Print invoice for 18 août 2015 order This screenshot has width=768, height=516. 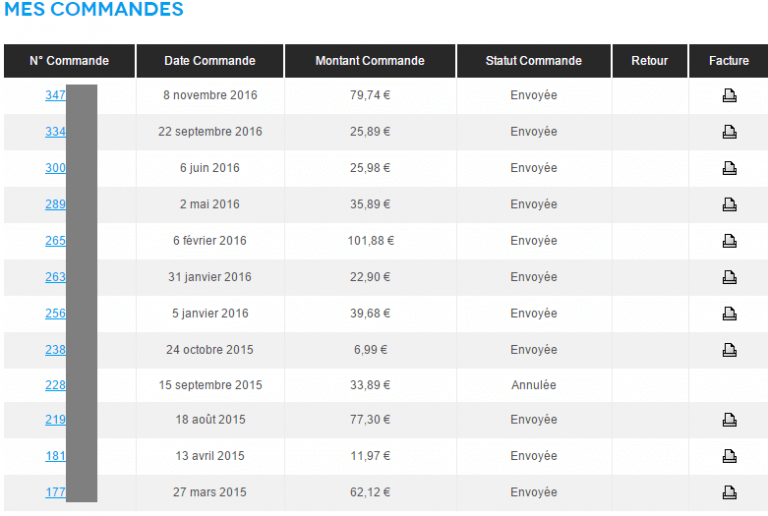[x=729, y=420]
